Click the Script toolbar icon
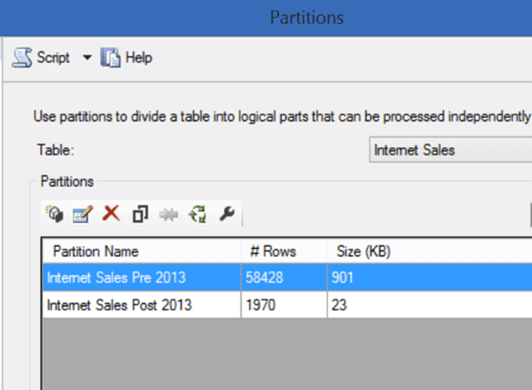The height and width of the screenshot is (390, 532). [x=22, y=57]
